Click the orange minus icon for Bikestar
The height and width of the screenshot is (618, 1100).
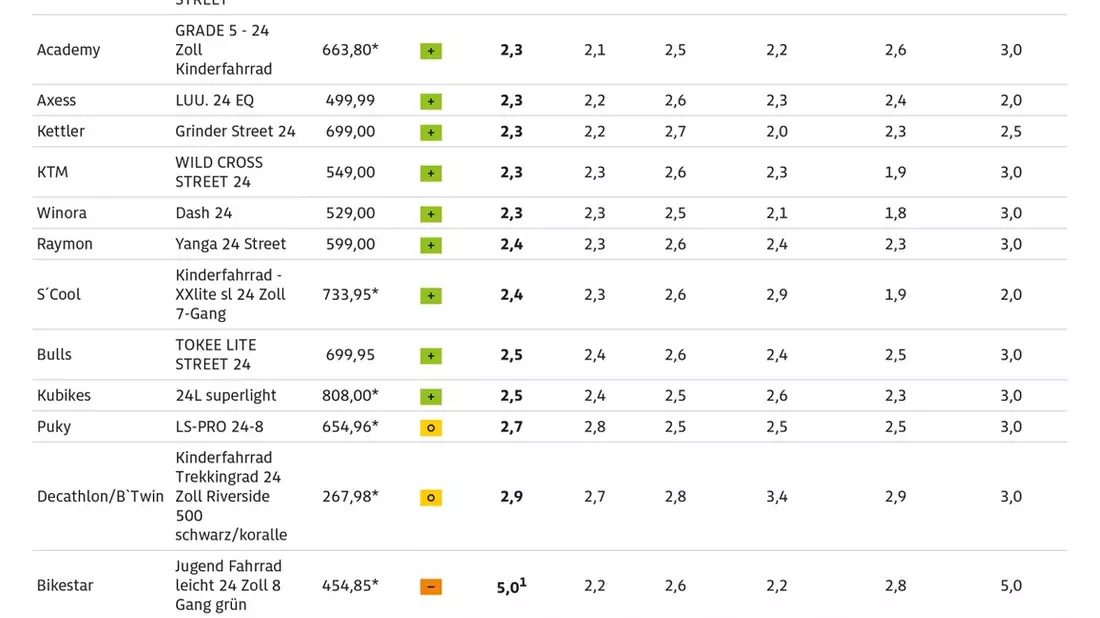tap(431, 586)
